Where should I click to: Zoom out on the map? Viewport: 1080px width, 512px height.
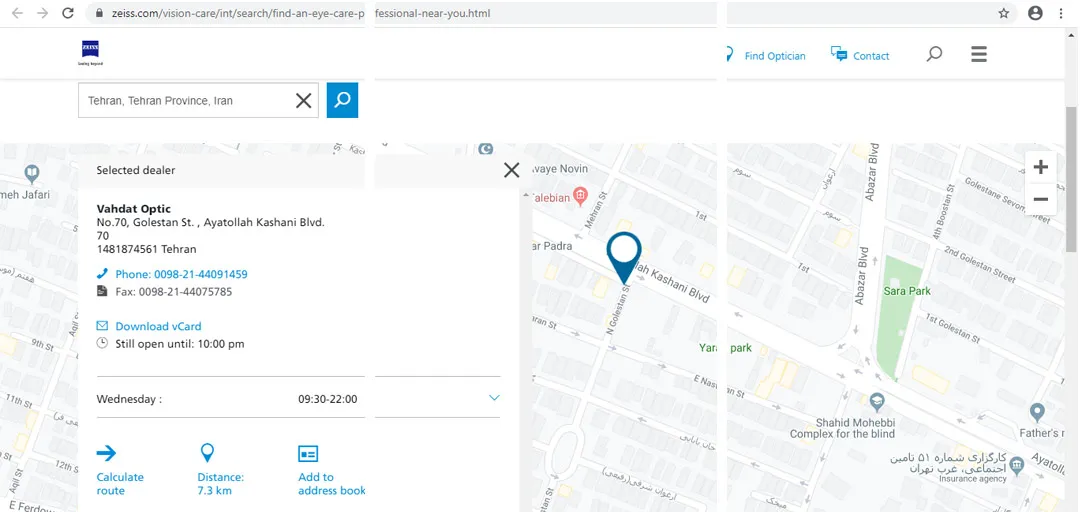point(1040,199)
